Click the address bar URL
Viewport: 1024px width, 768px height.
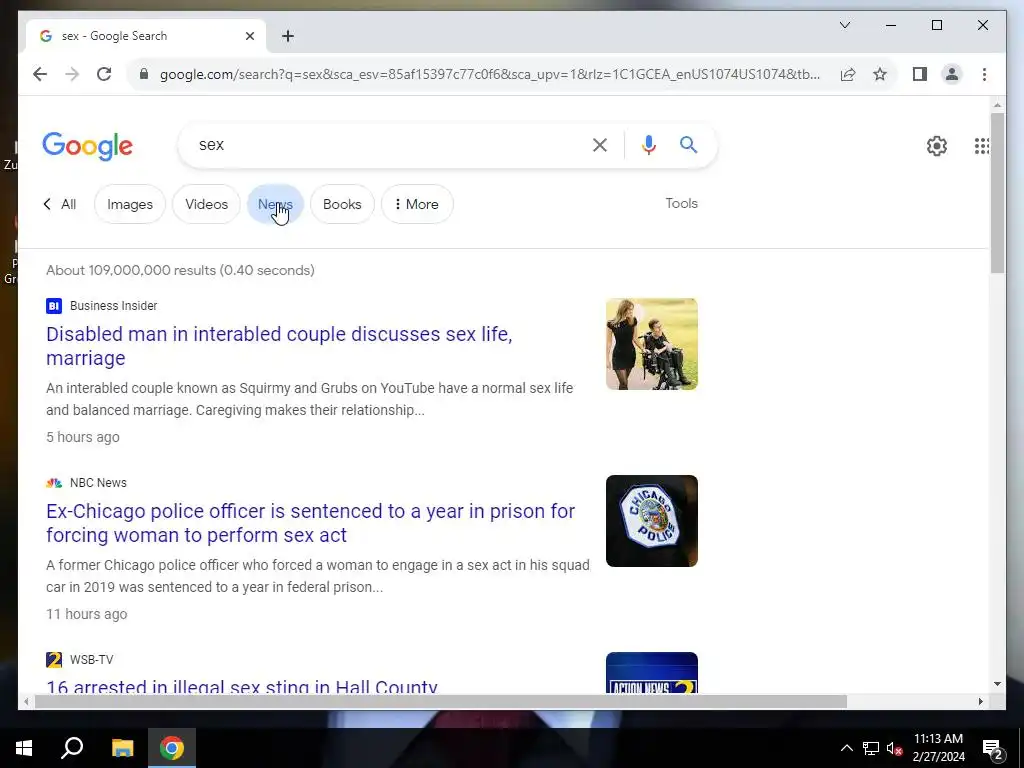(490, 74)
